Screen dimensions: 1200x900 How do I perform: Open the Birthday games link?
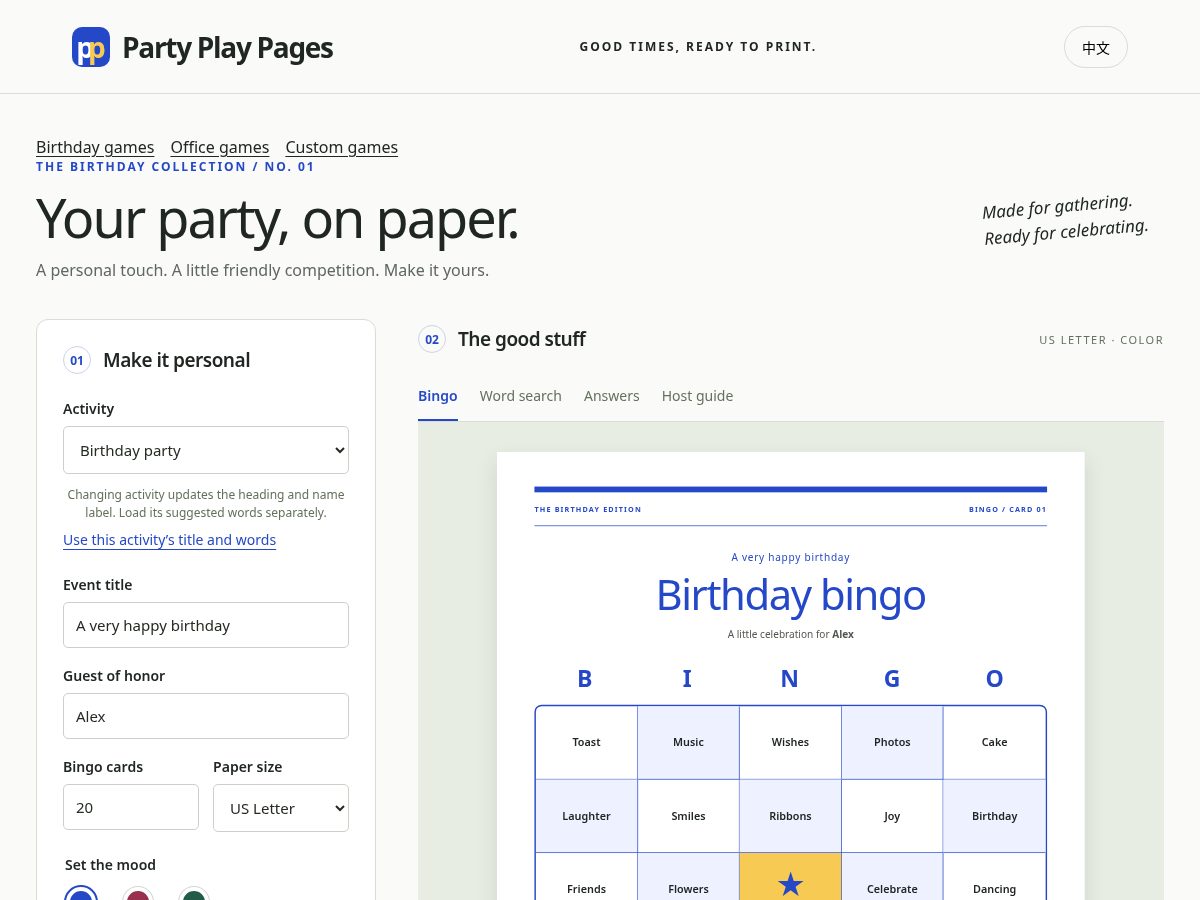click(x=95, y=147)
